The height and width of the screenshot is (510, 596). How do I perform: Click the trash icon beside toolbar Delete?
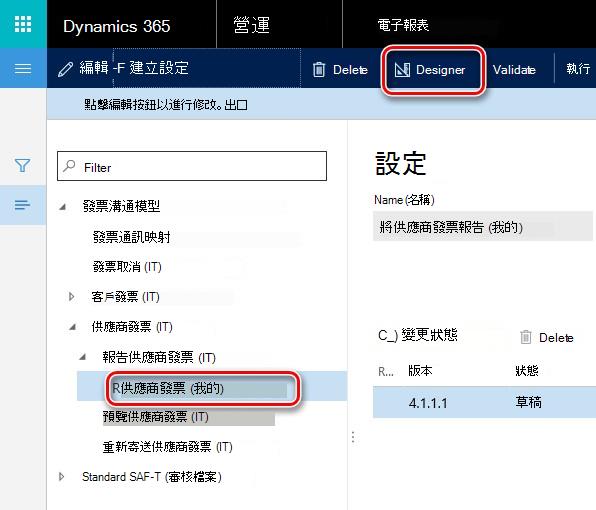(x=319, y=70)
